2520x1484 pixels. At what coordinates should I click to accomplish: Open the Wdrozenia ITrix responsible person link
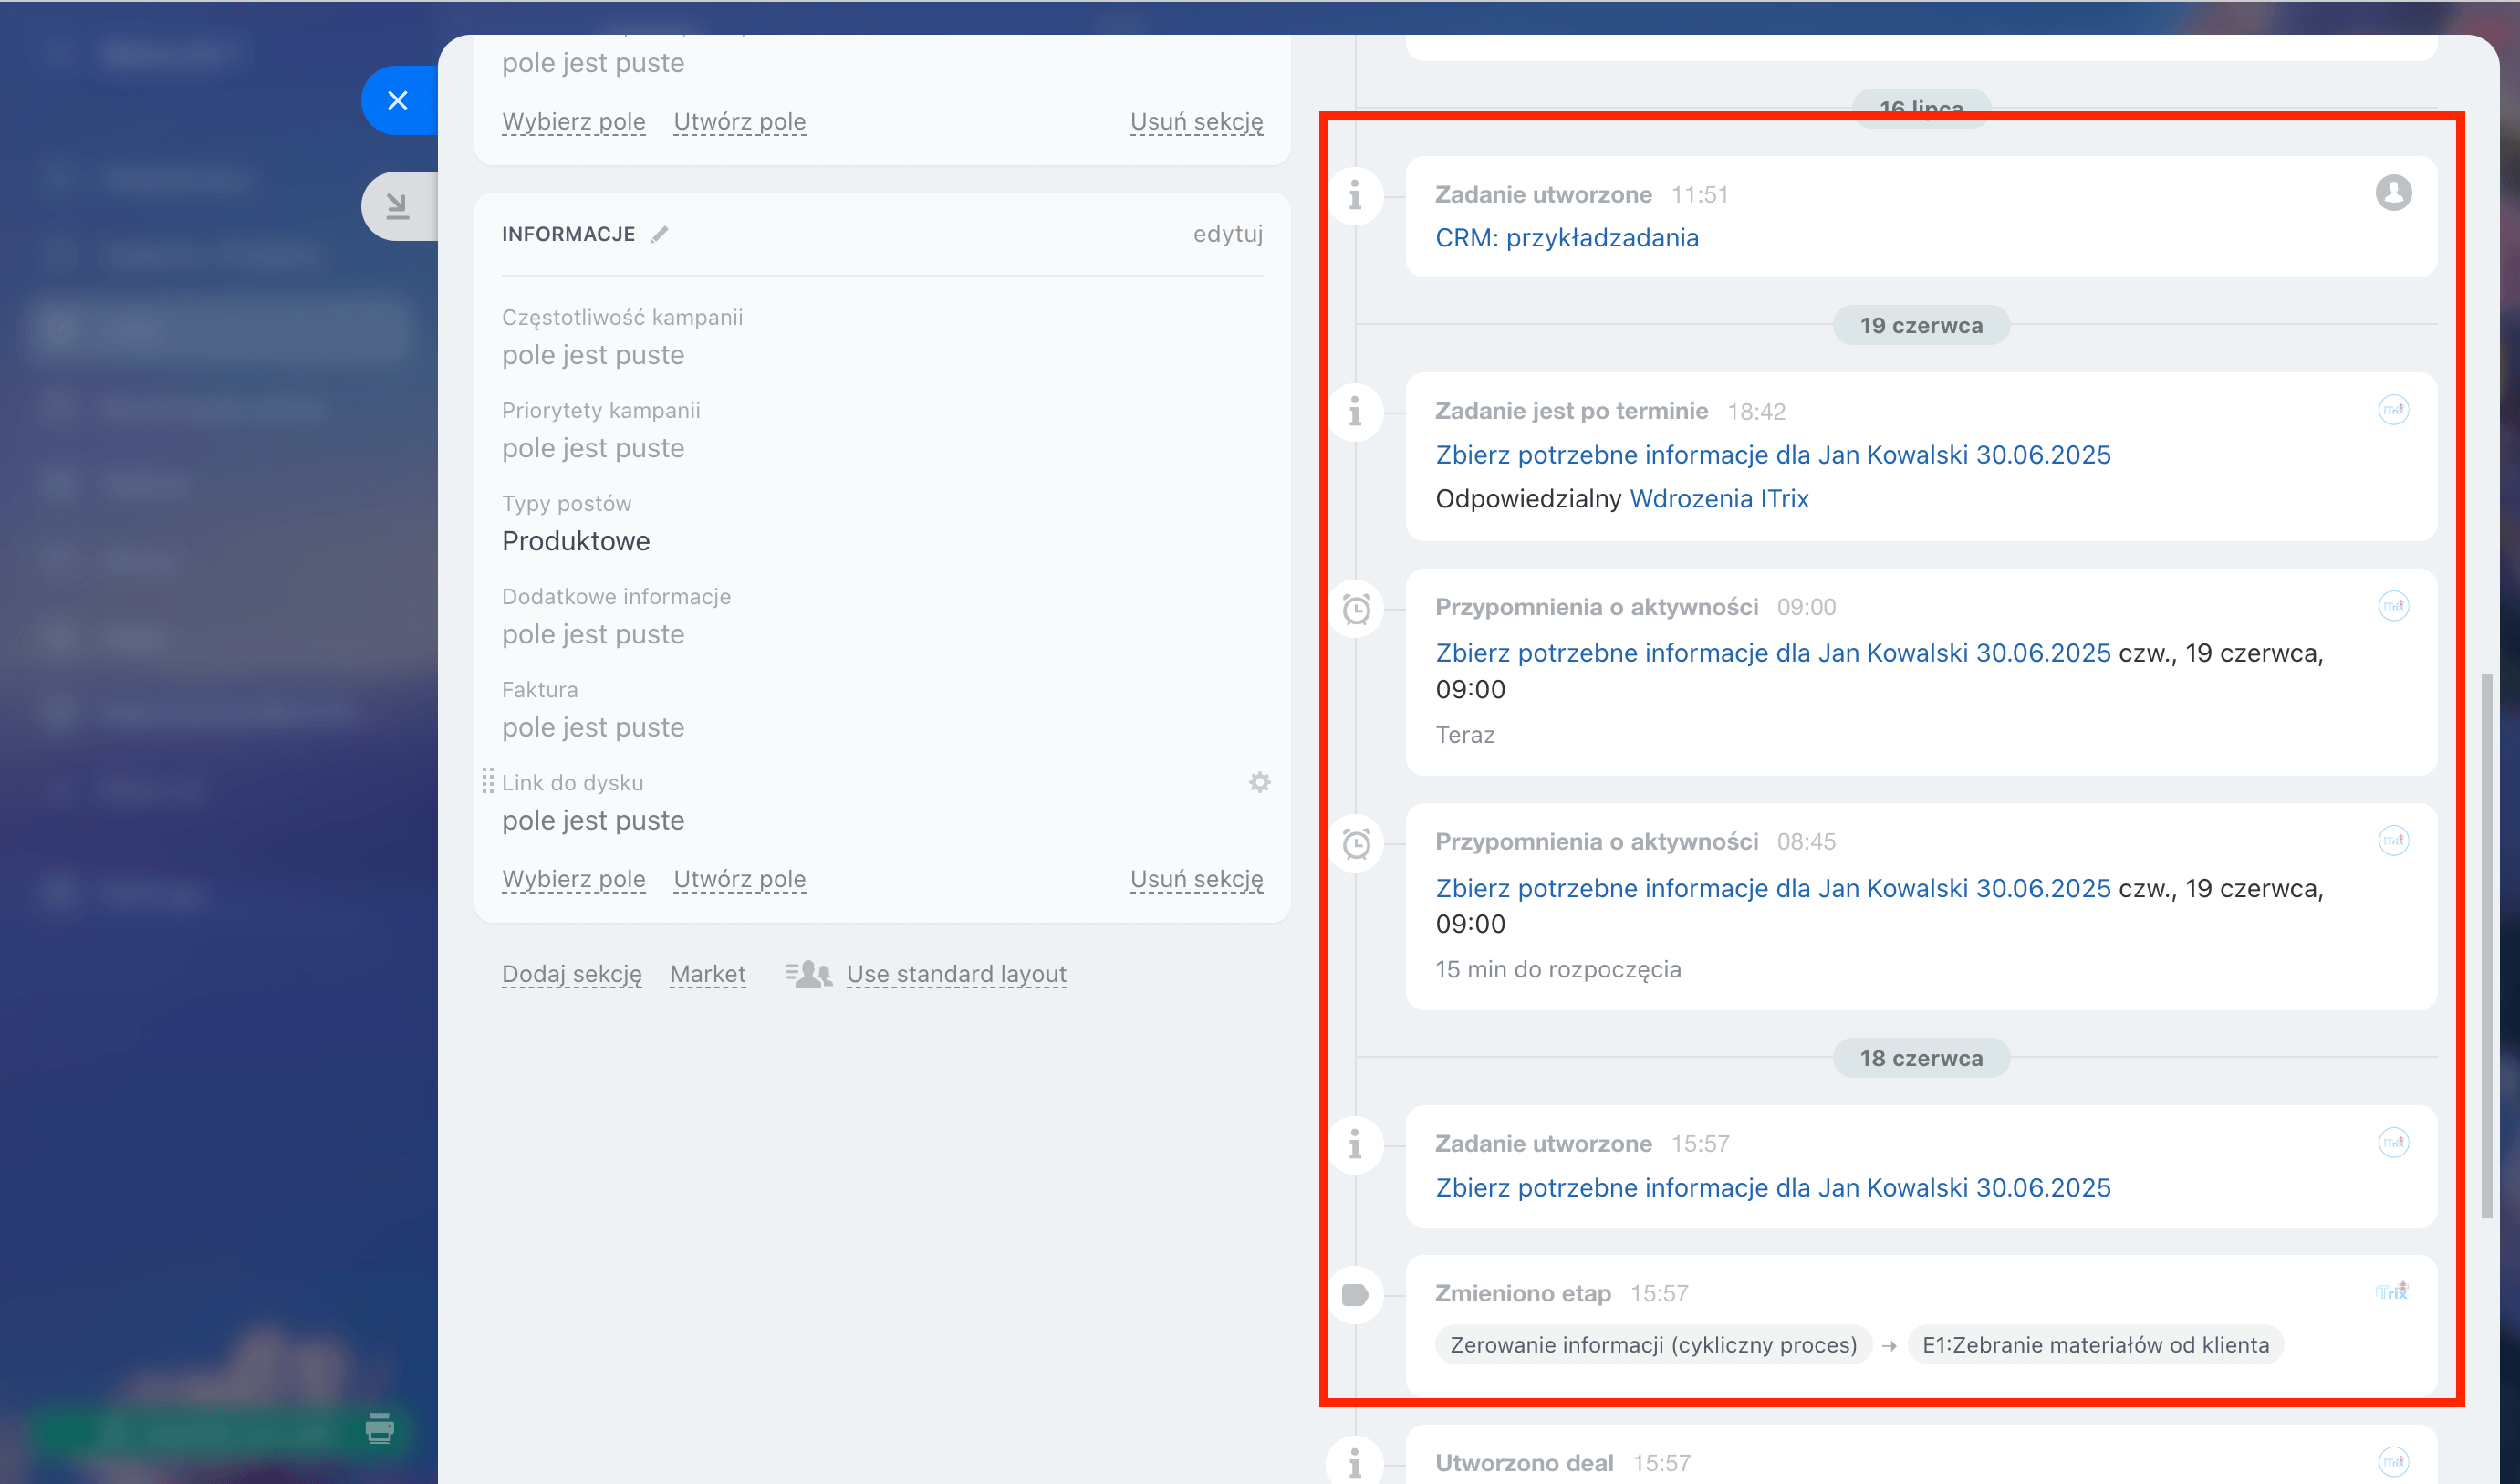pos(1718,498)
